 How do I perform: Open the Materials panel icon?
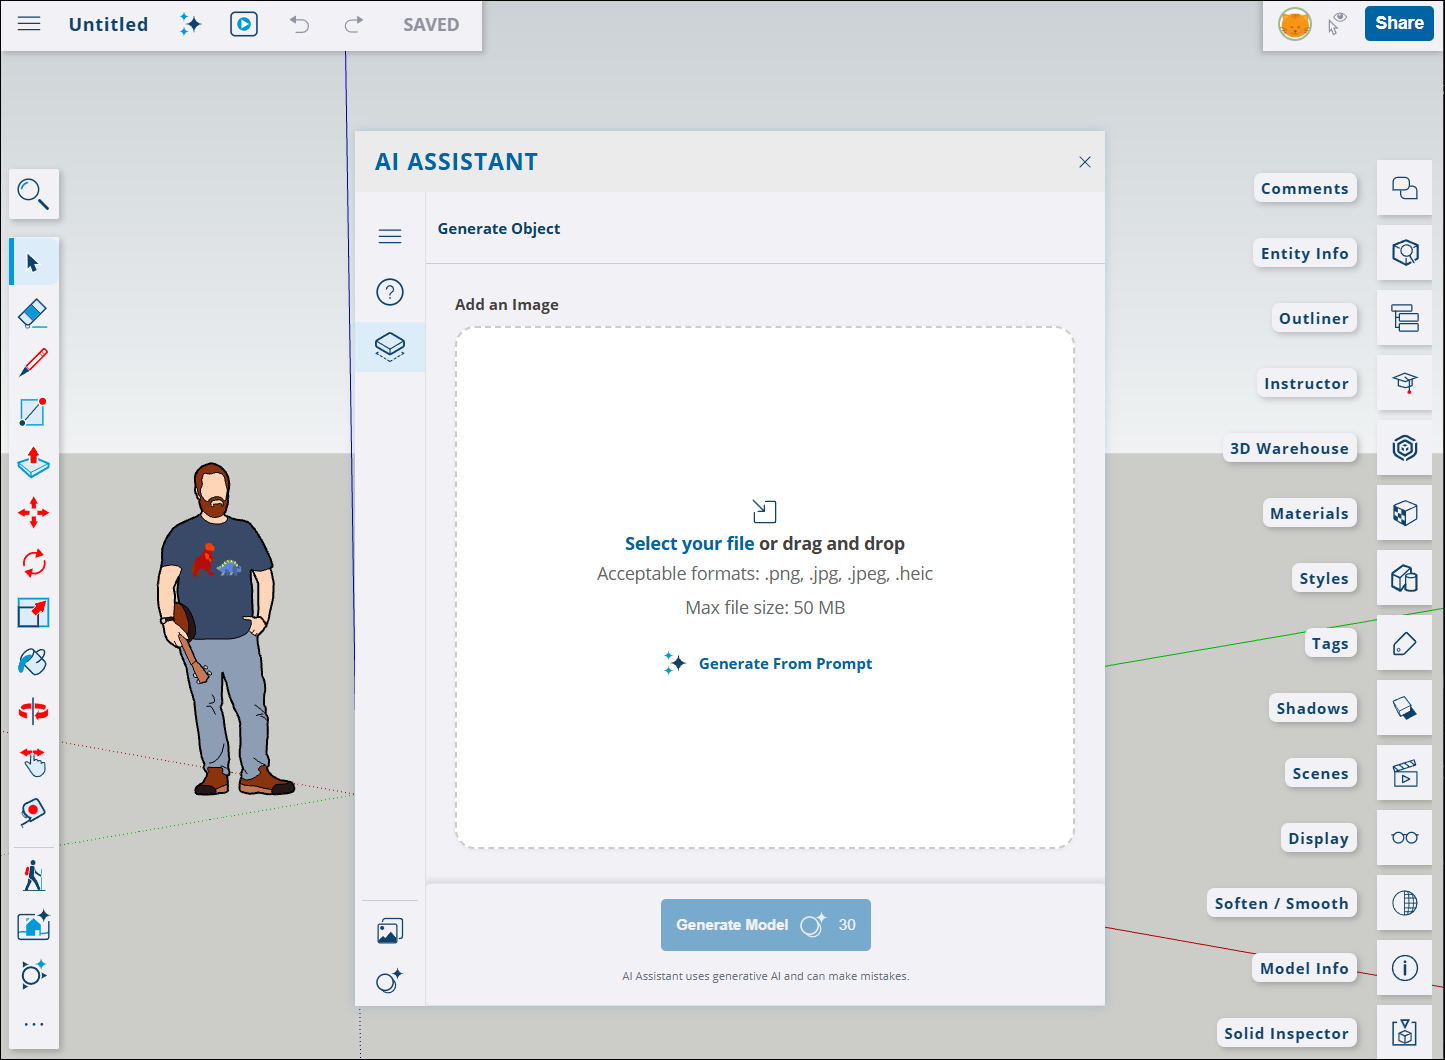1404,513
